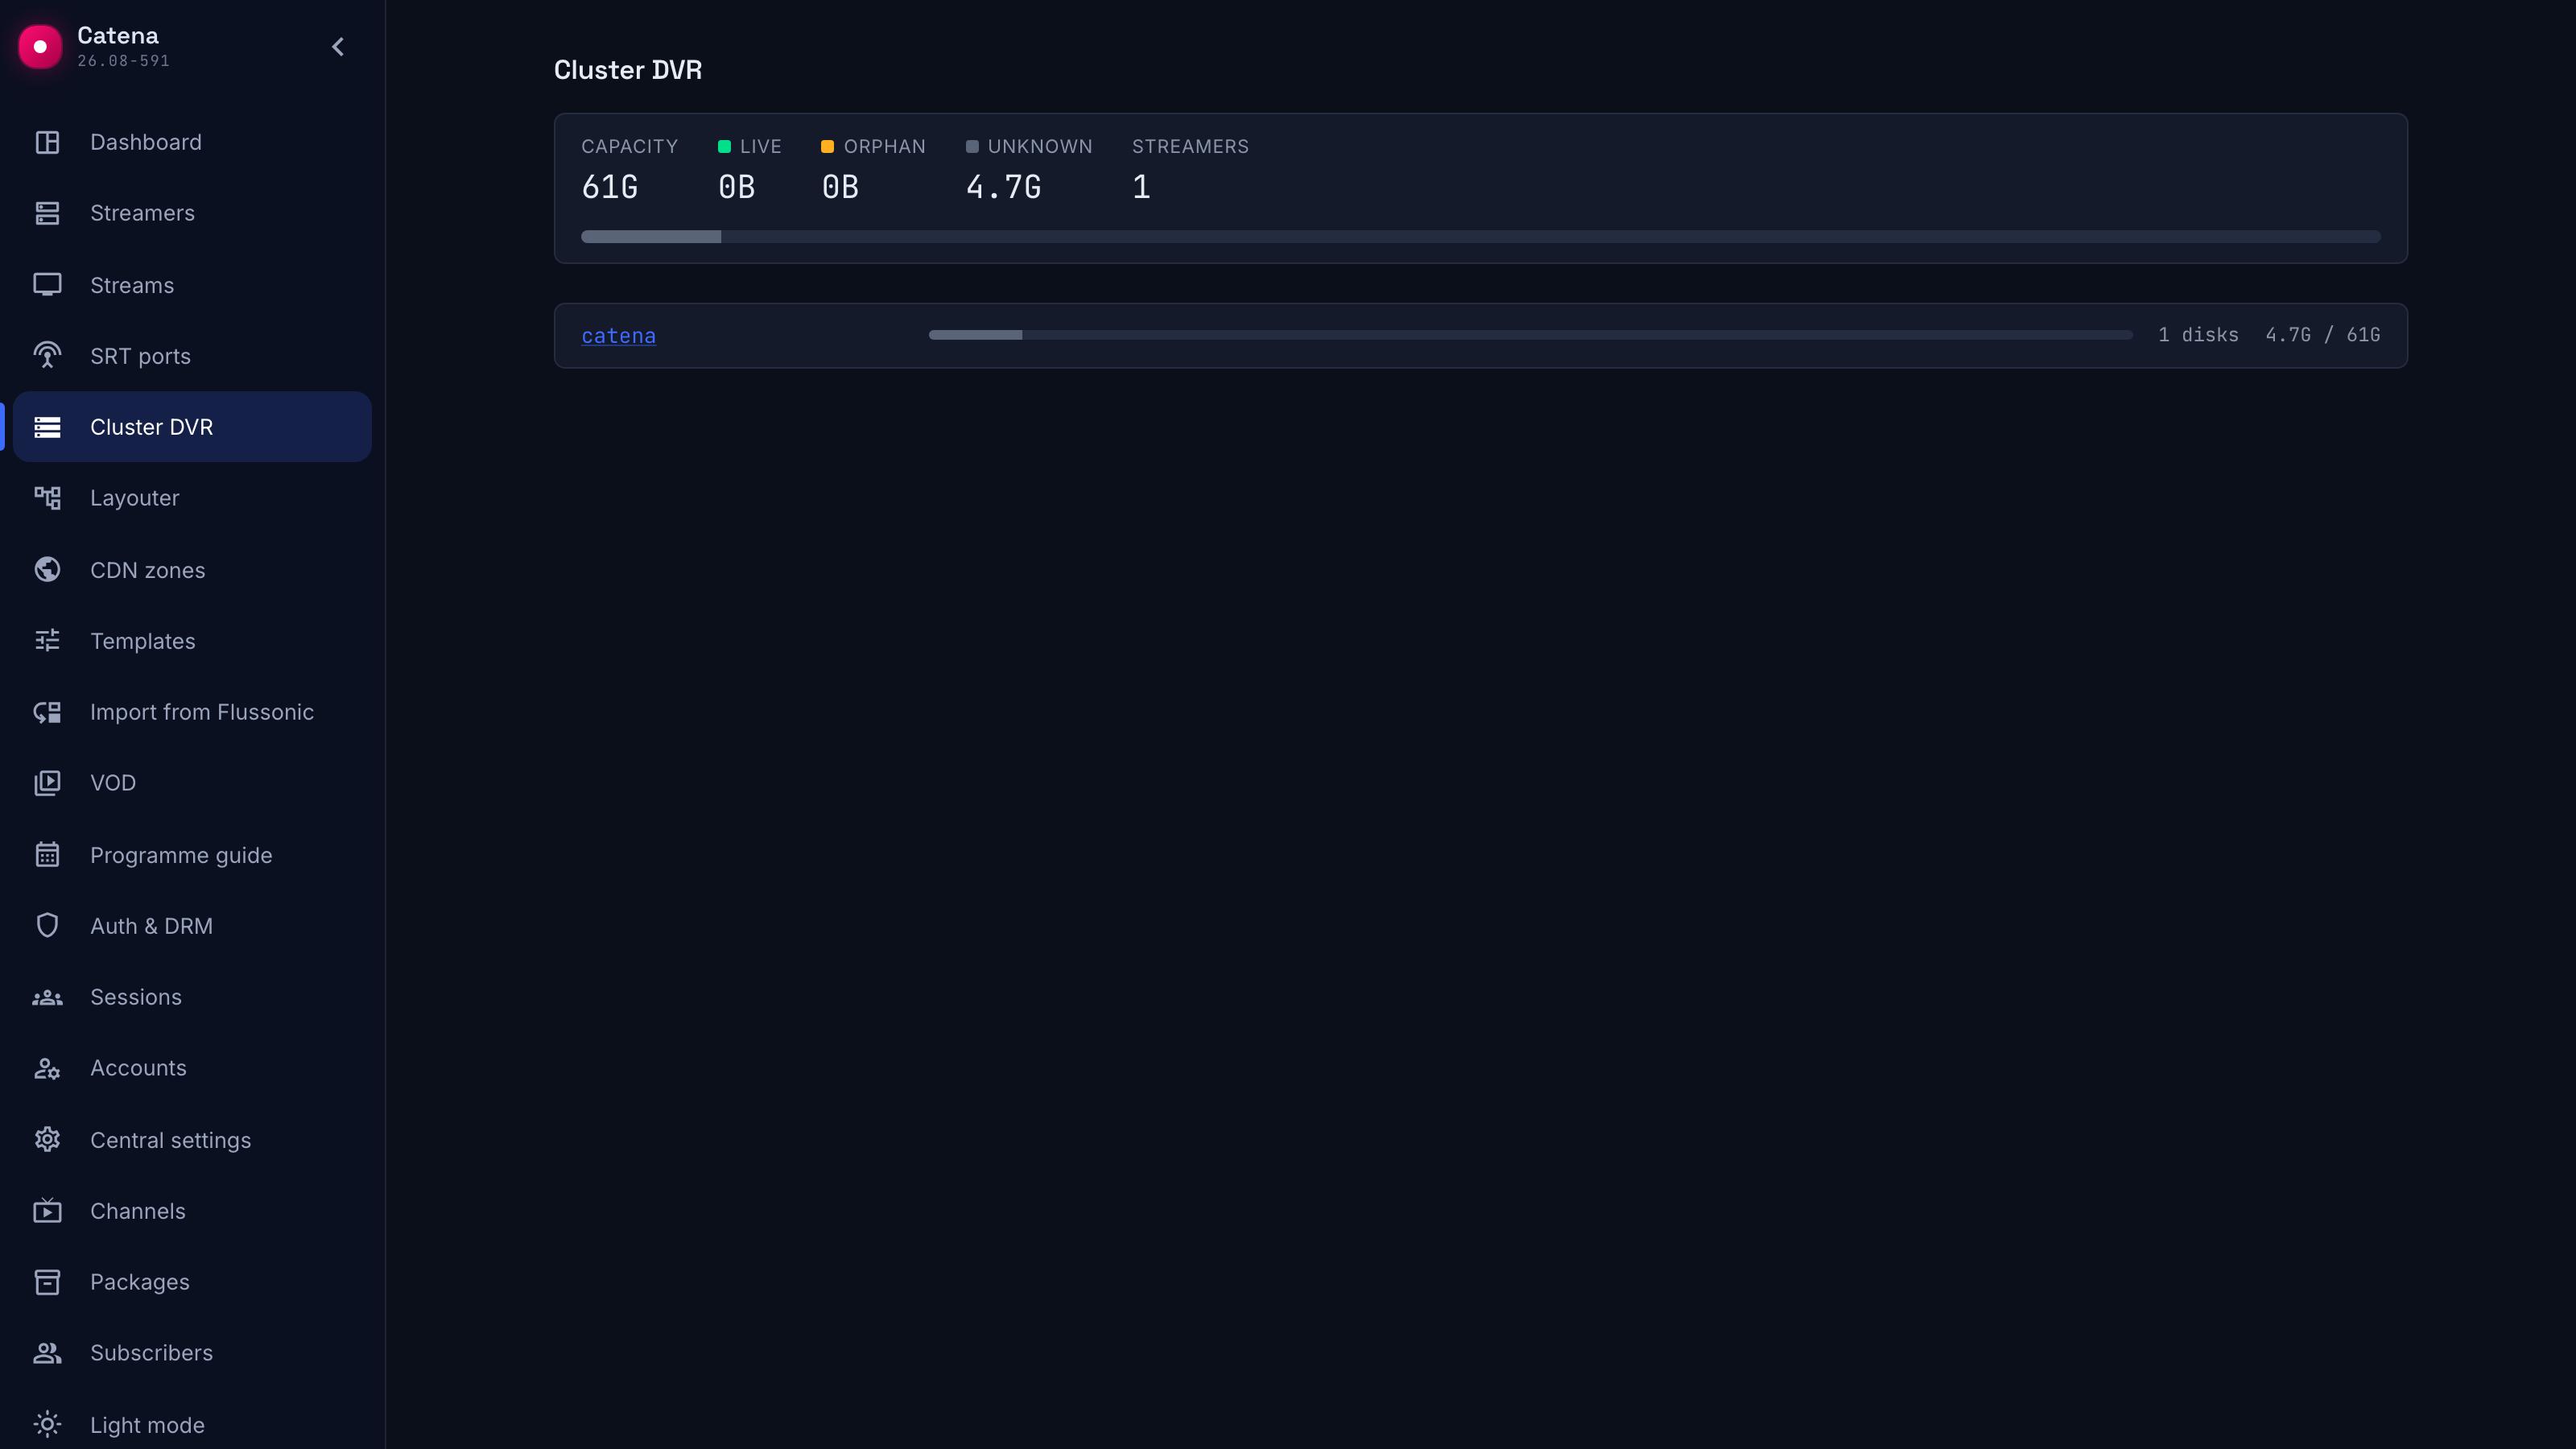
Task: Click the Packages box icon
Action: pyautogui.click(x=47, y=1282)
